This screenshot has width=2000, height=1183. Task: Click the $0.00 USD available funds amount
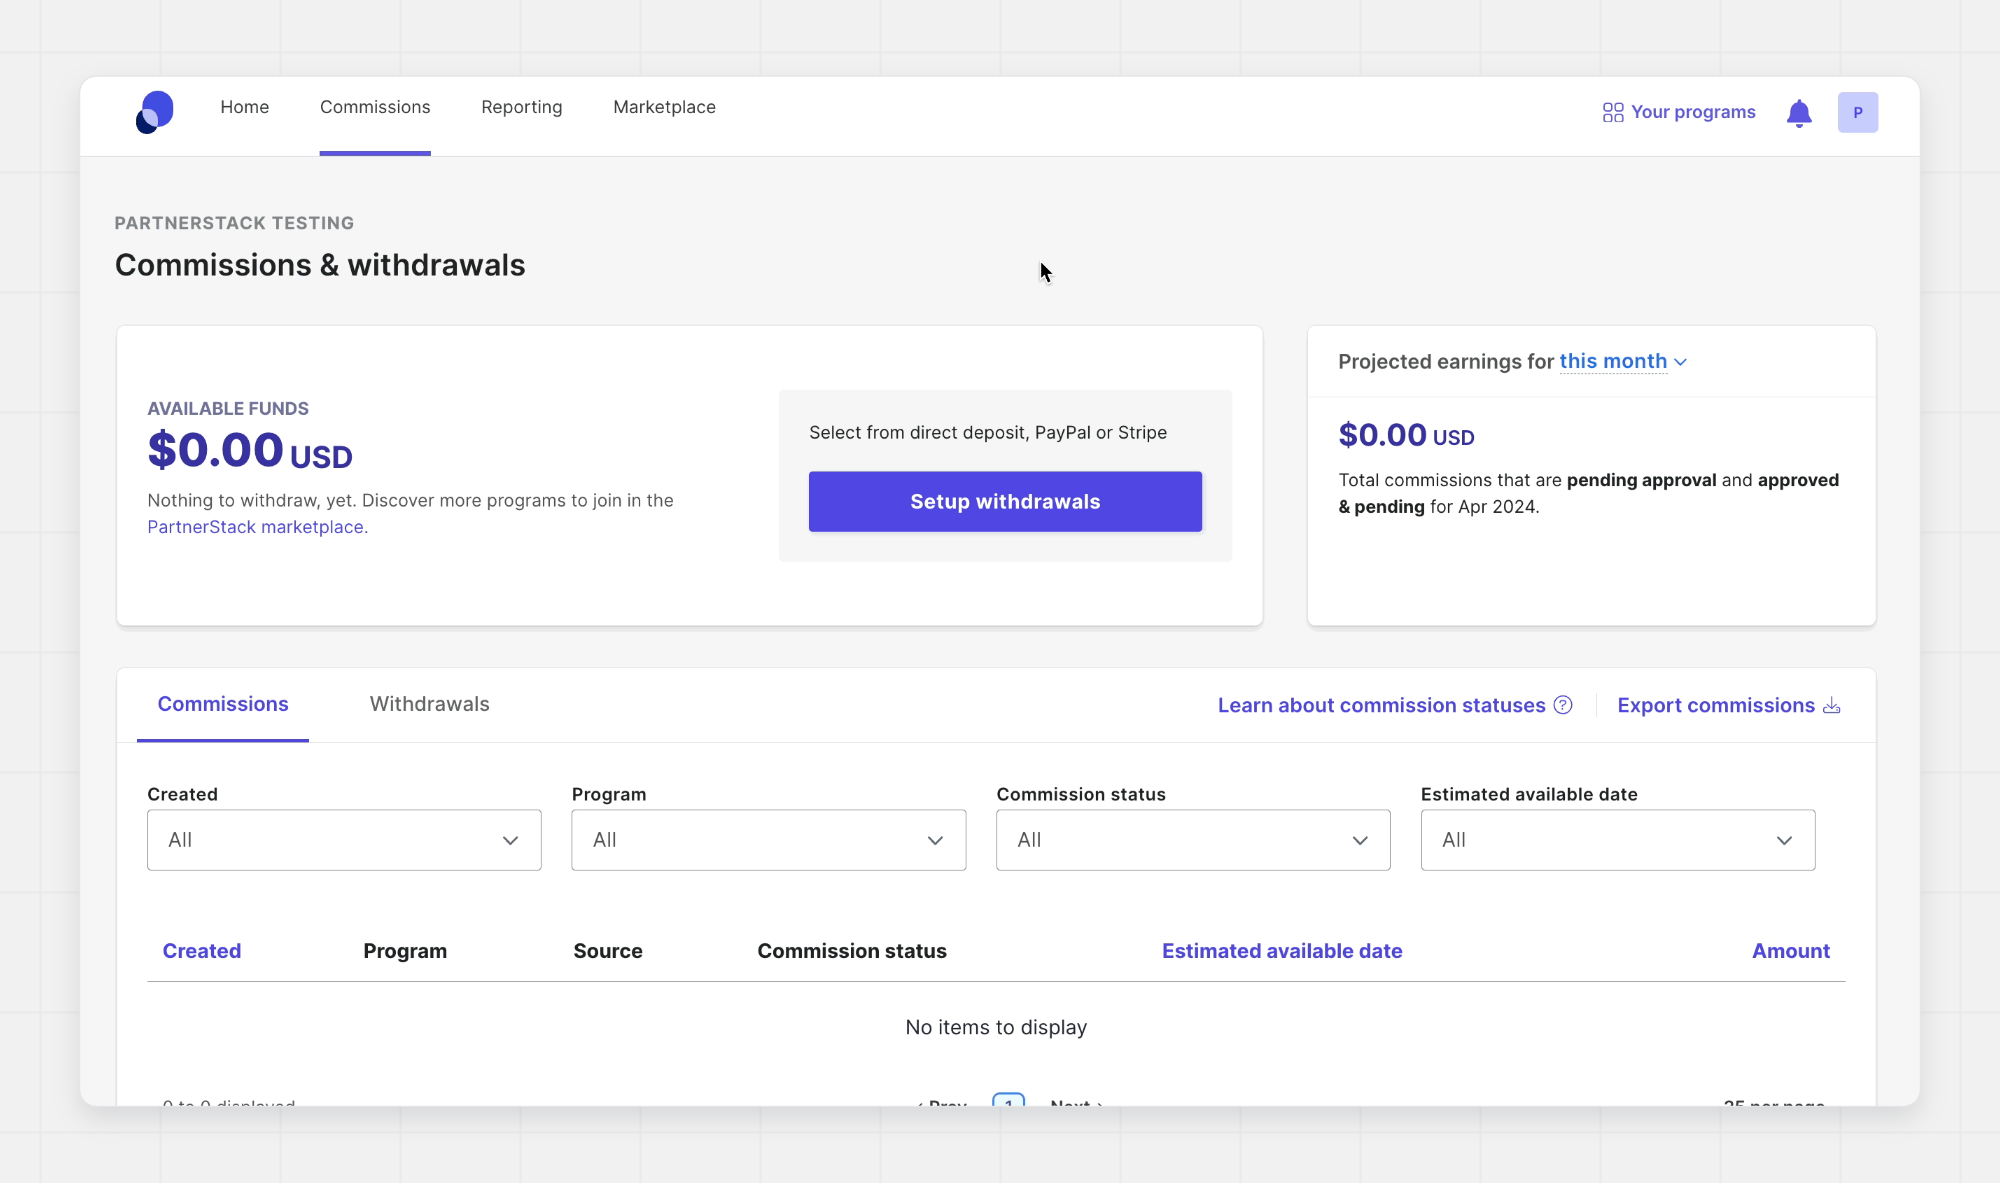click(250, 450)
